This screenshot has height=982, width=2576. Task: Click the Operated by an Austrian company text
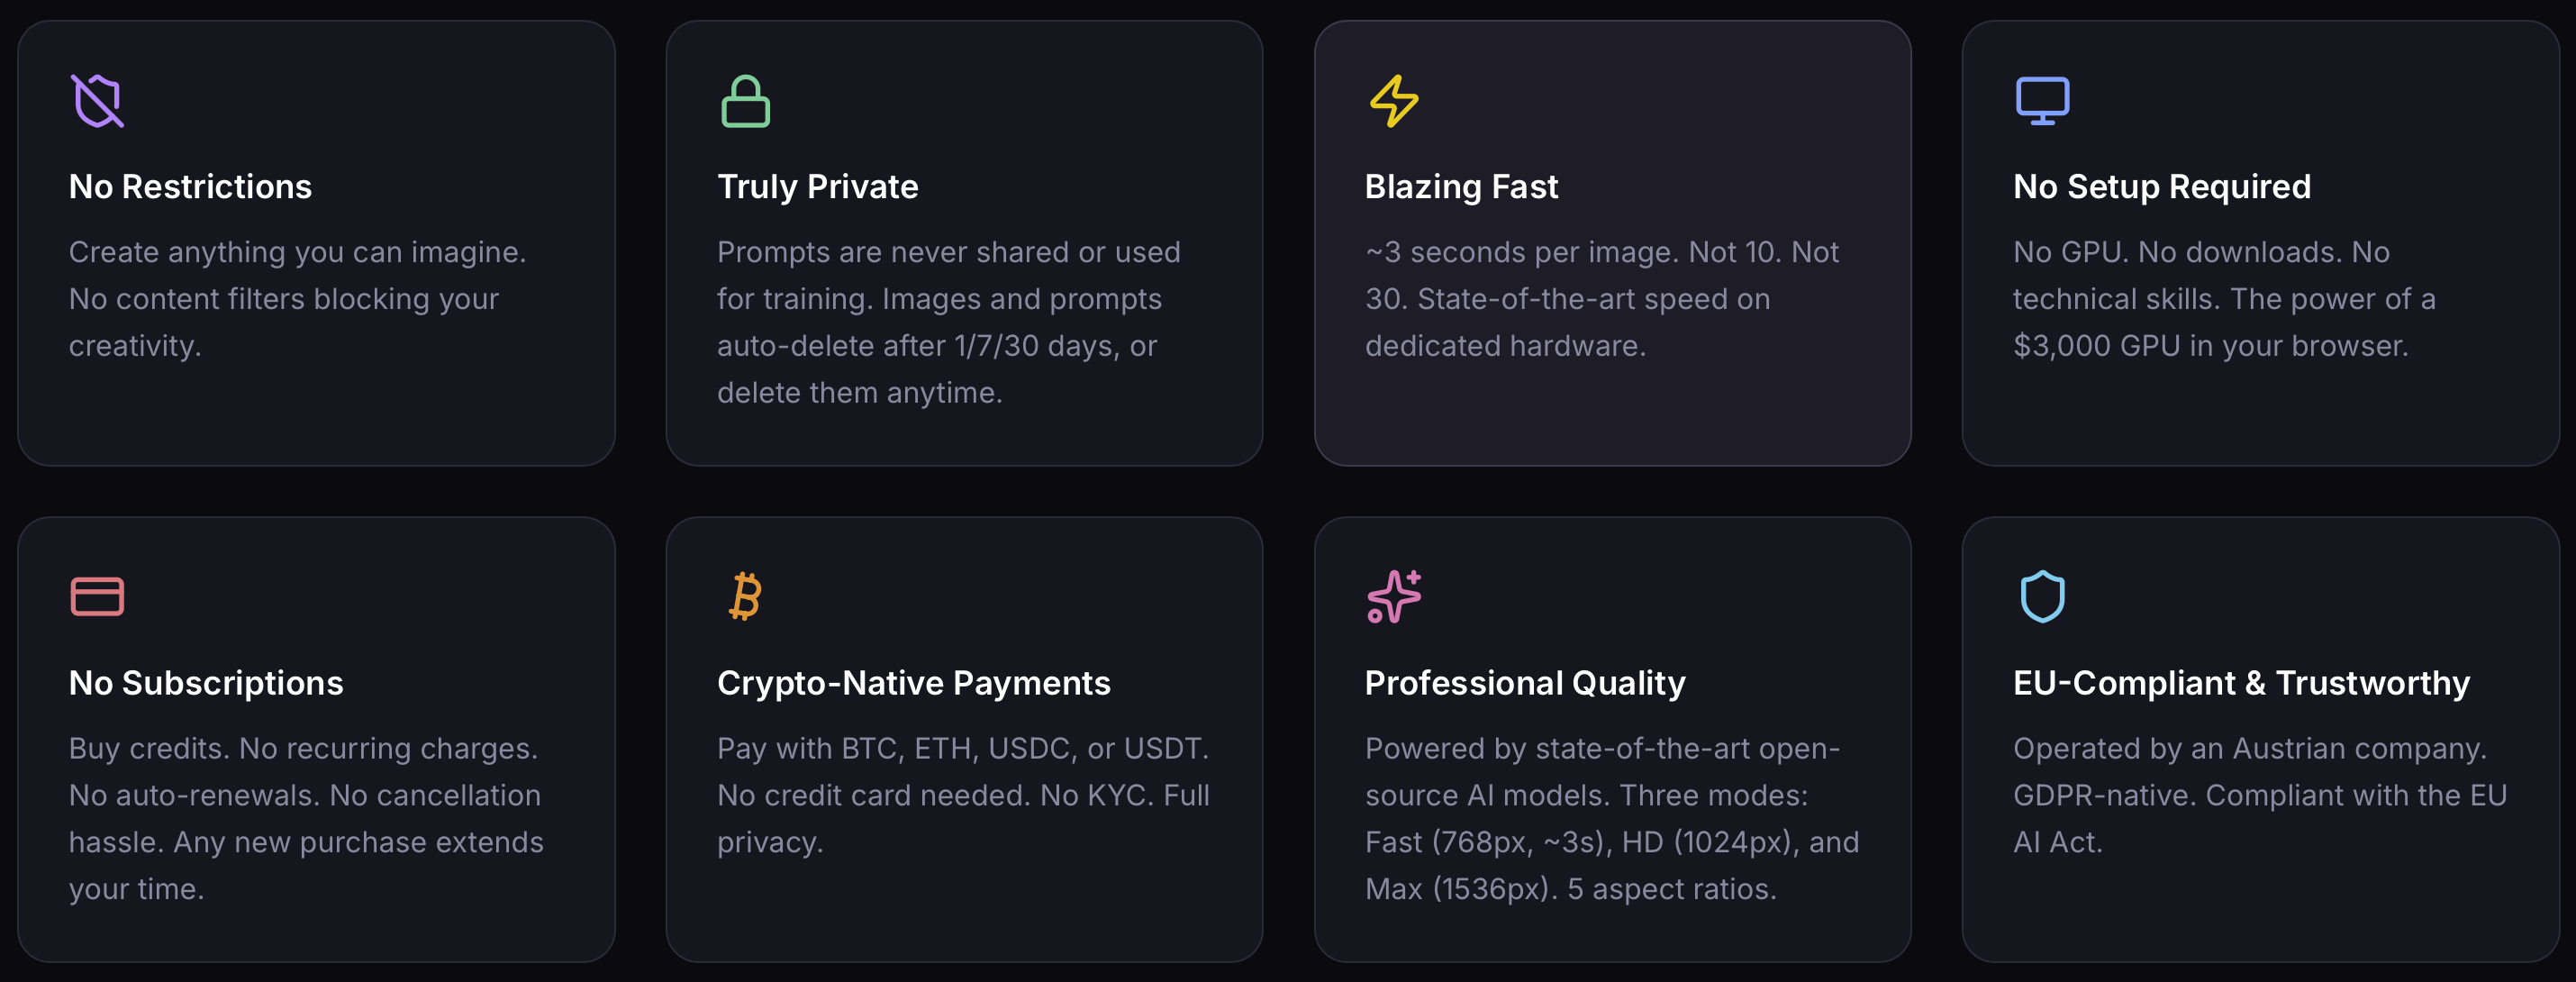pyautogui.click(x=2249, y=749)
